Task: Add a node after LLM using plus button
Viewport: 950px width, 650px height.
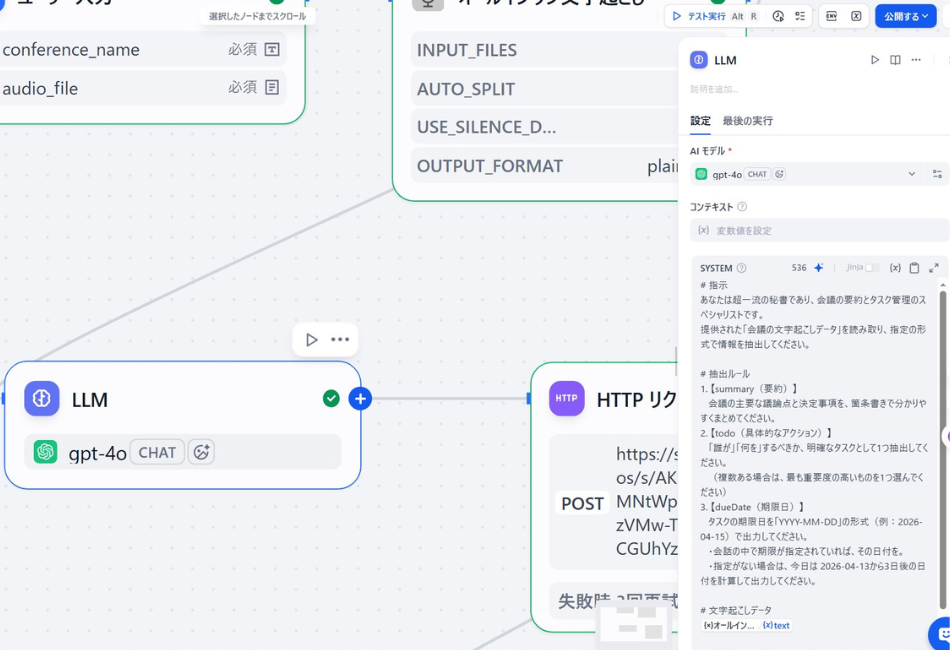Action: (x=360, y=398)
